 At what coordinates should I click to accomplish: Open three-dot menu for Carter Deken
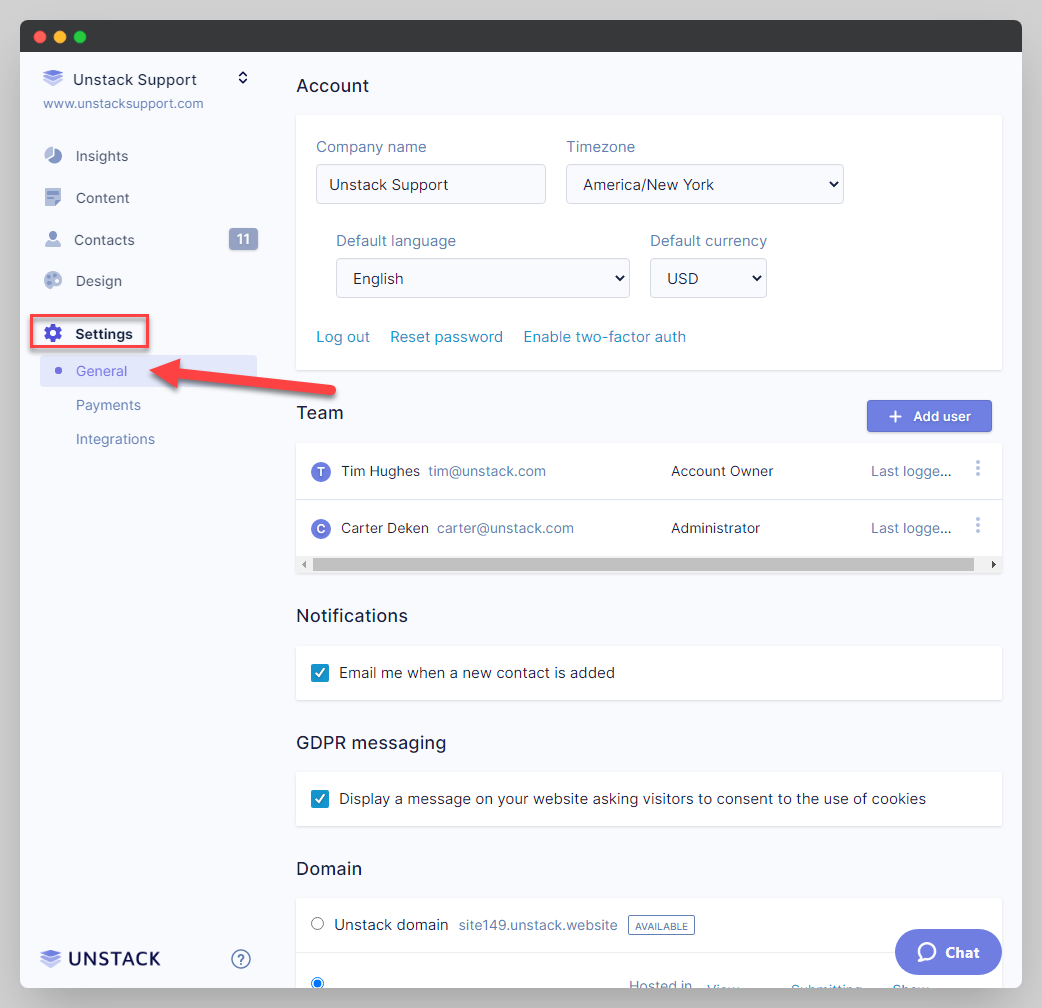(x=978, y=526)
